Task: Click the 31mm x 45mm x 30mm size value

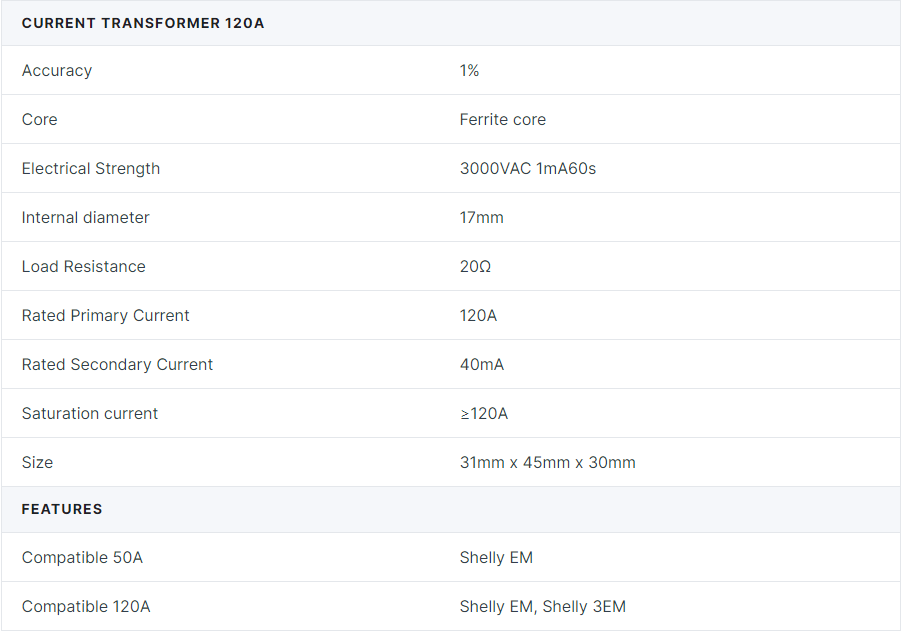Action: click(x=548, y=462)
